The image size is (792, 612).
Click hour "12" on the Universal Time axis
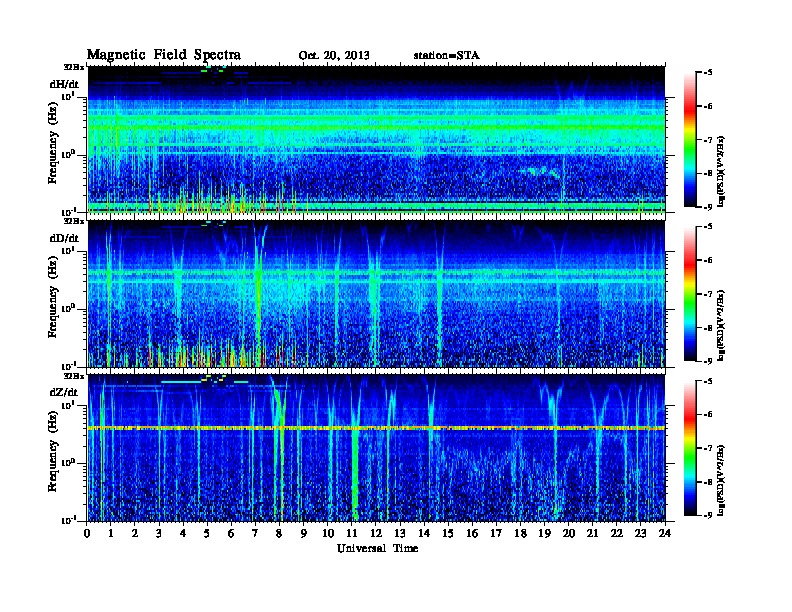tap(376, 533)
